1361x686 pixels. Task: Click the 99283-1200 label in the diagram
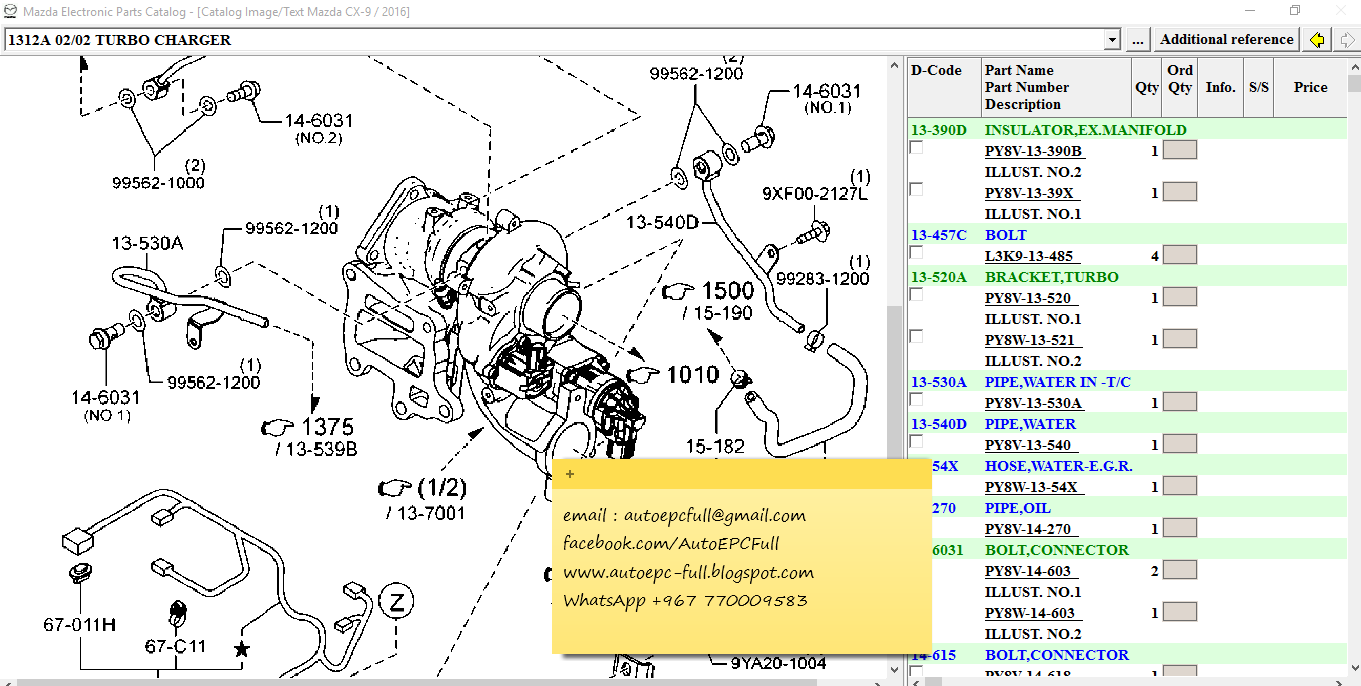(823, 279)
